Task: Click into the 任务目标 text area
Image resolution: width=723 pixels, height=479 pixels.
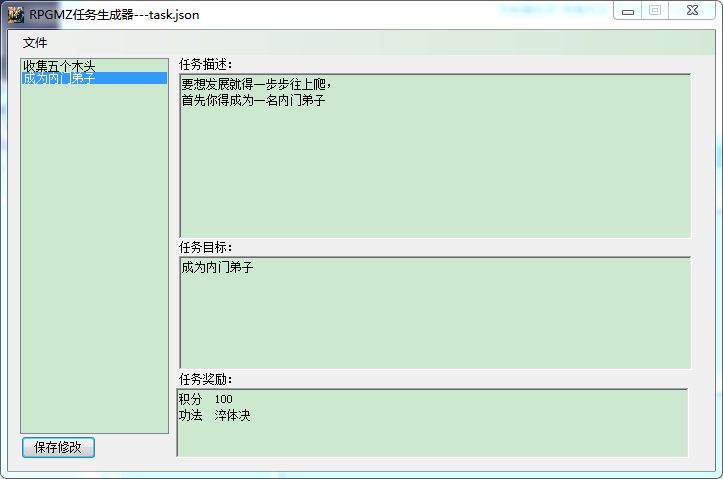Action: pos(435,313)
